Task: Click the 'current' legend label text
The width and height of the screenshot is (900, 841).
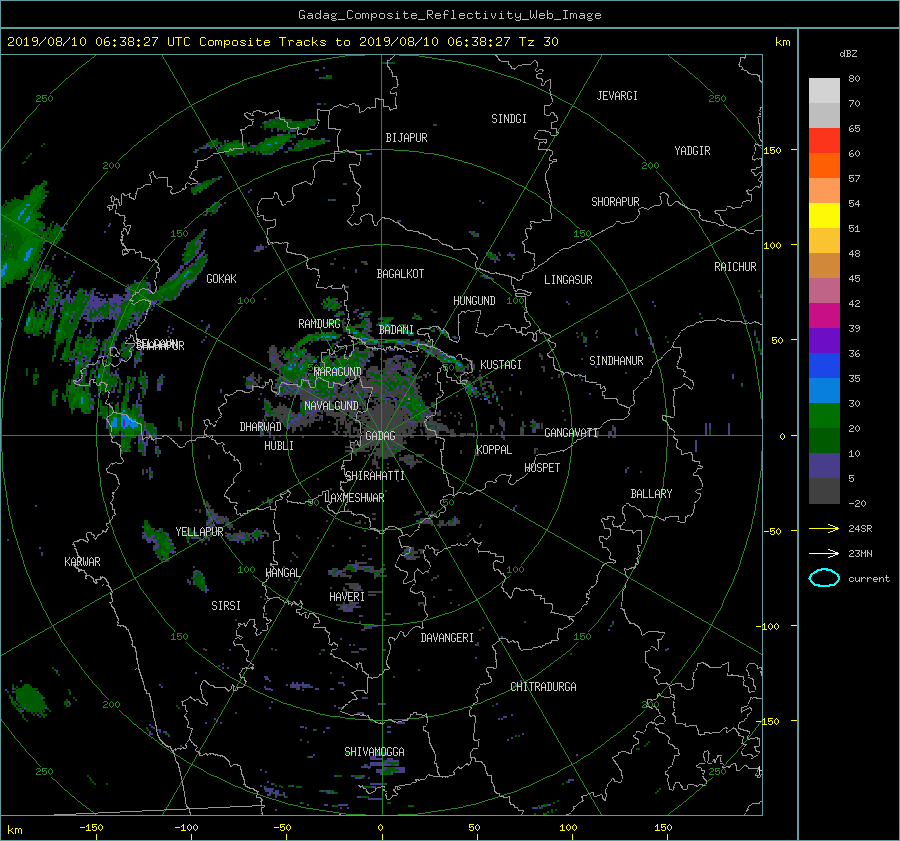Action: coord(869,579)
